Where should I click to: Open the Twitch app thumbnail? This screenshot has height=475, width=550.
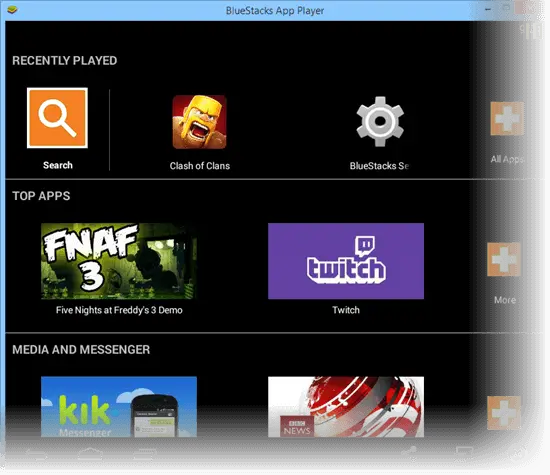[x=346, y=261]
